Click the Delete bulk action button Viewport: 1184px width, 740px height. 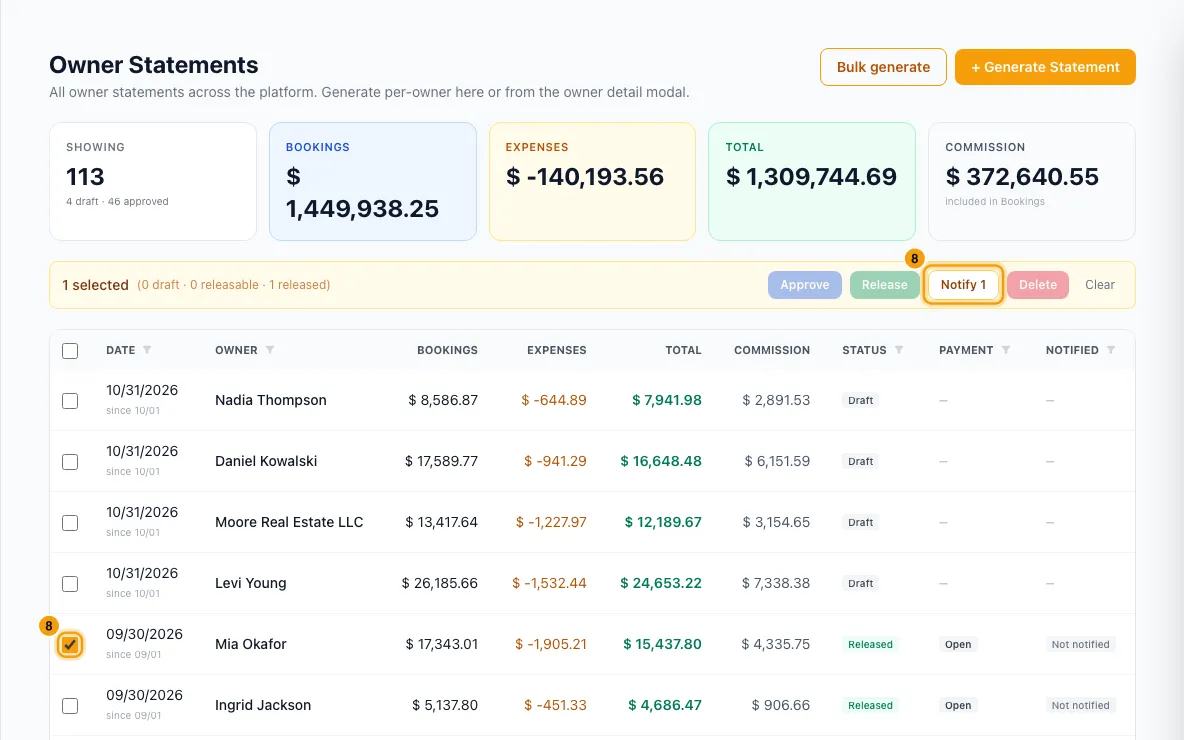(x=1038, y=285)
